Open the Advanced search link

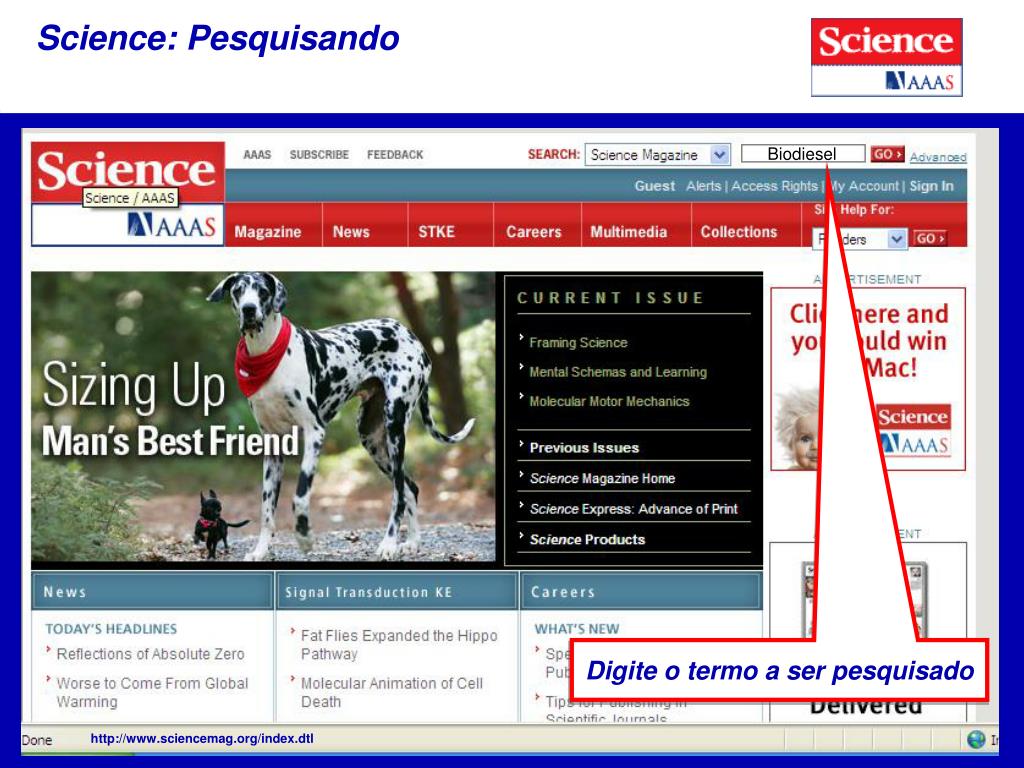(938, 157)
